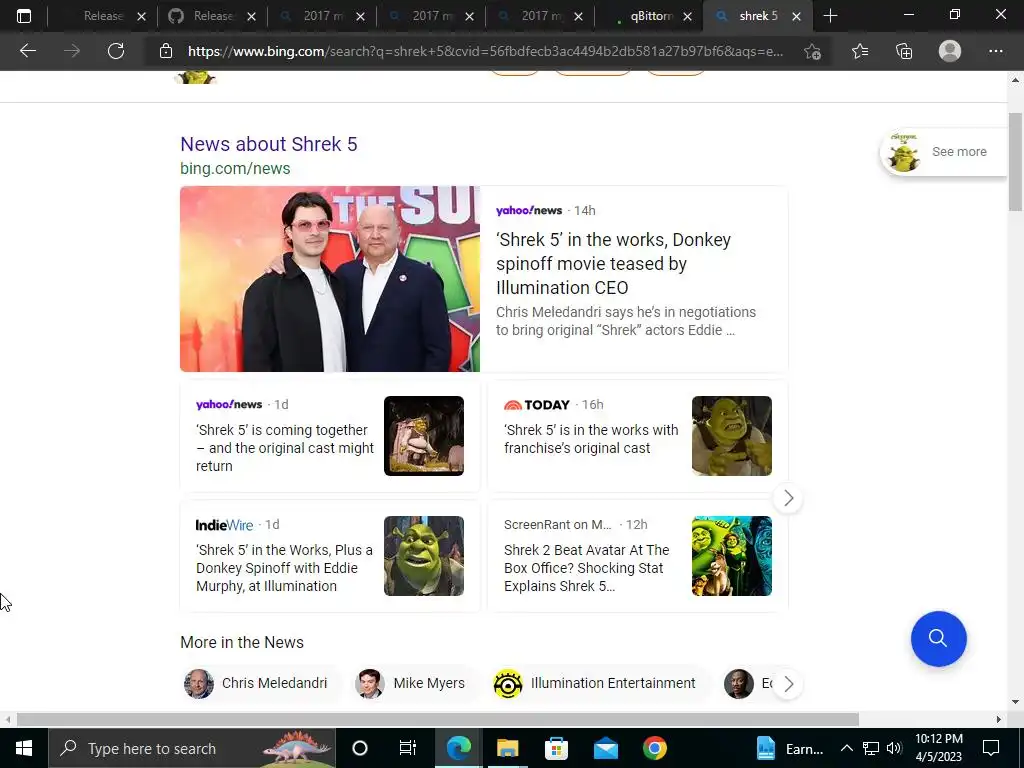The image size is (1024, 768).
Task: Click the address bar URL
Action: coord(485,51)
